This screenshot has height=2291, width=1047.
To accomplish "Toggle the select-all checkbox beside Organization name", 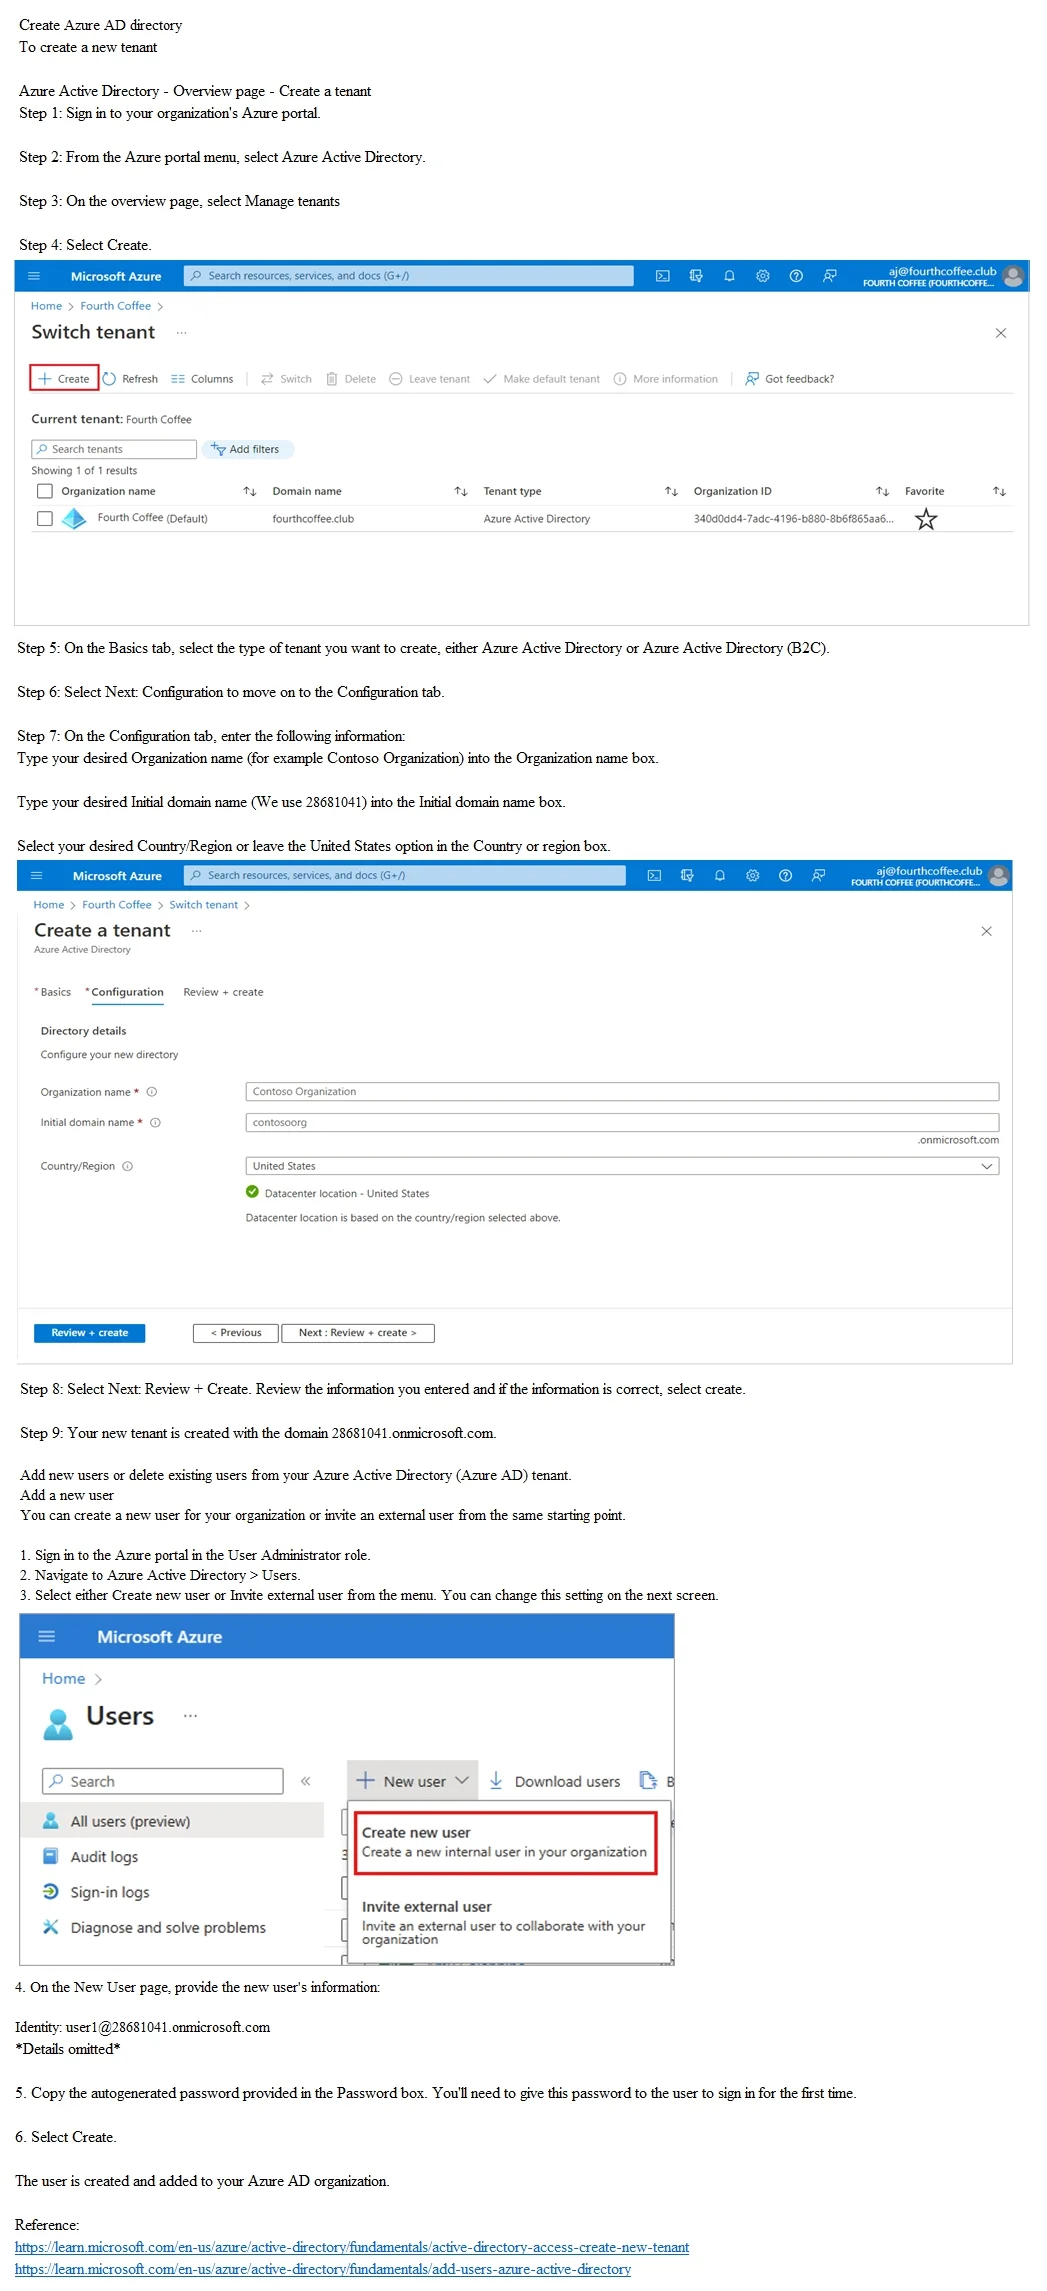I will pos(44,491).
